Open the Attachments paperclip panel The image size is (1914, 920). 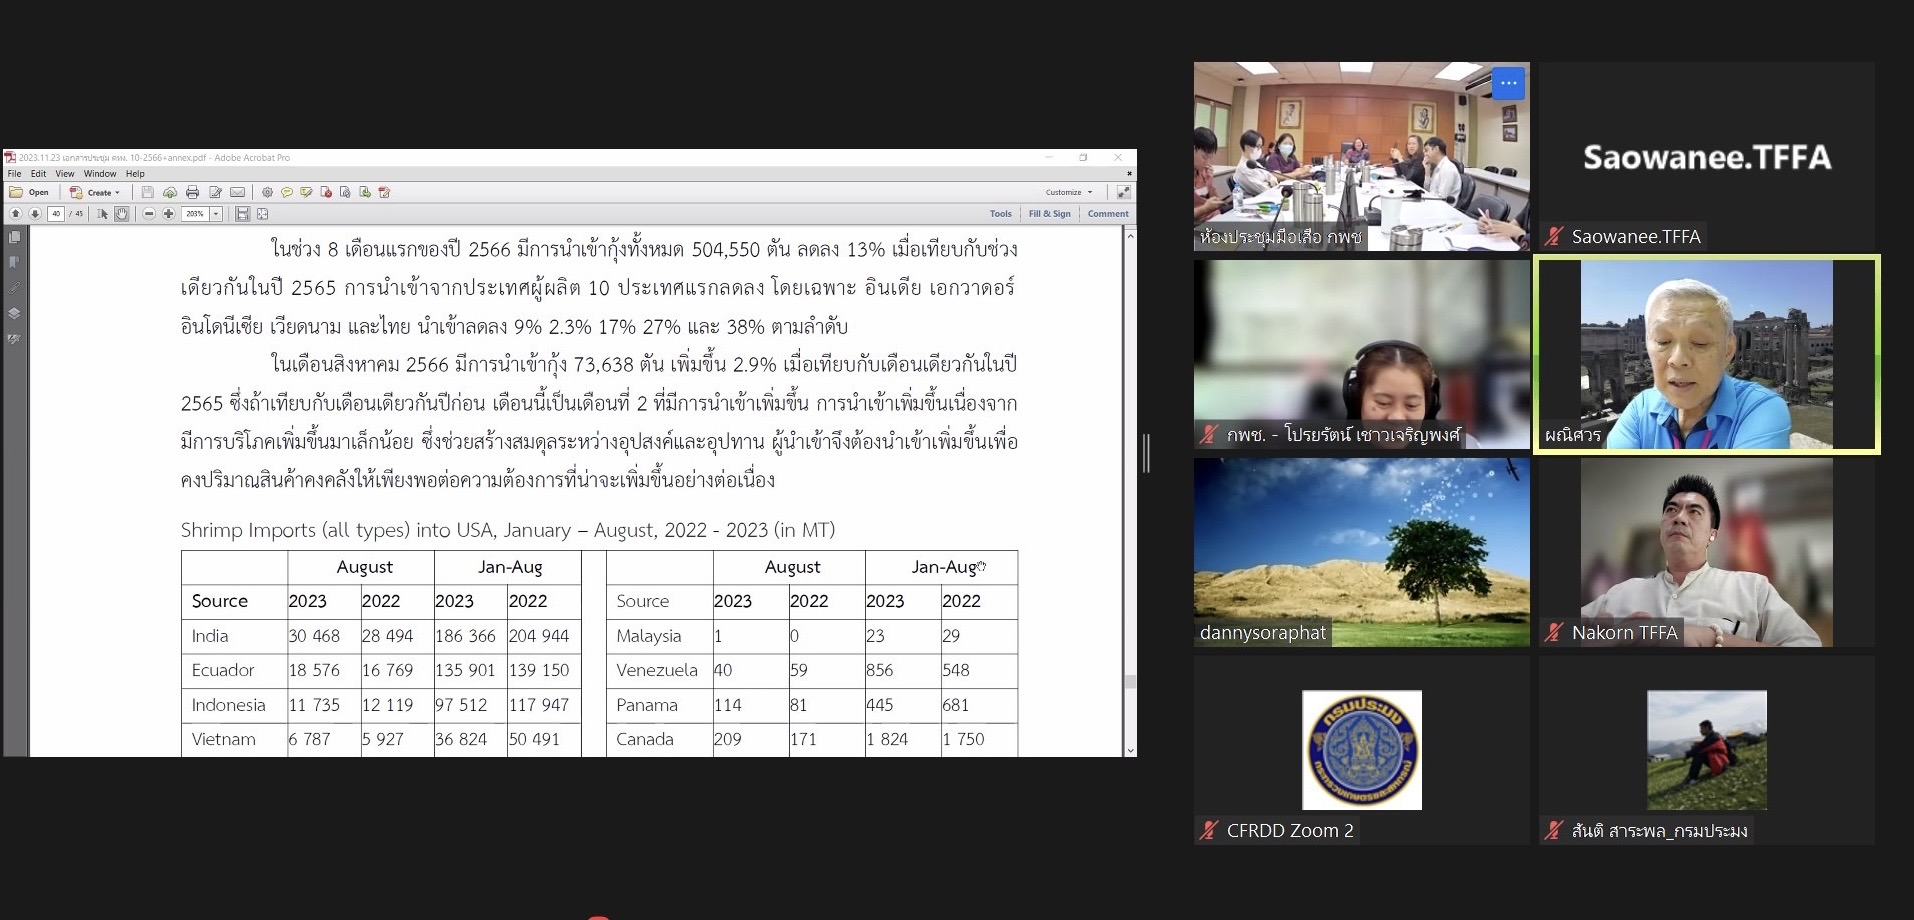pyautogui.click(x=14, y=288)
